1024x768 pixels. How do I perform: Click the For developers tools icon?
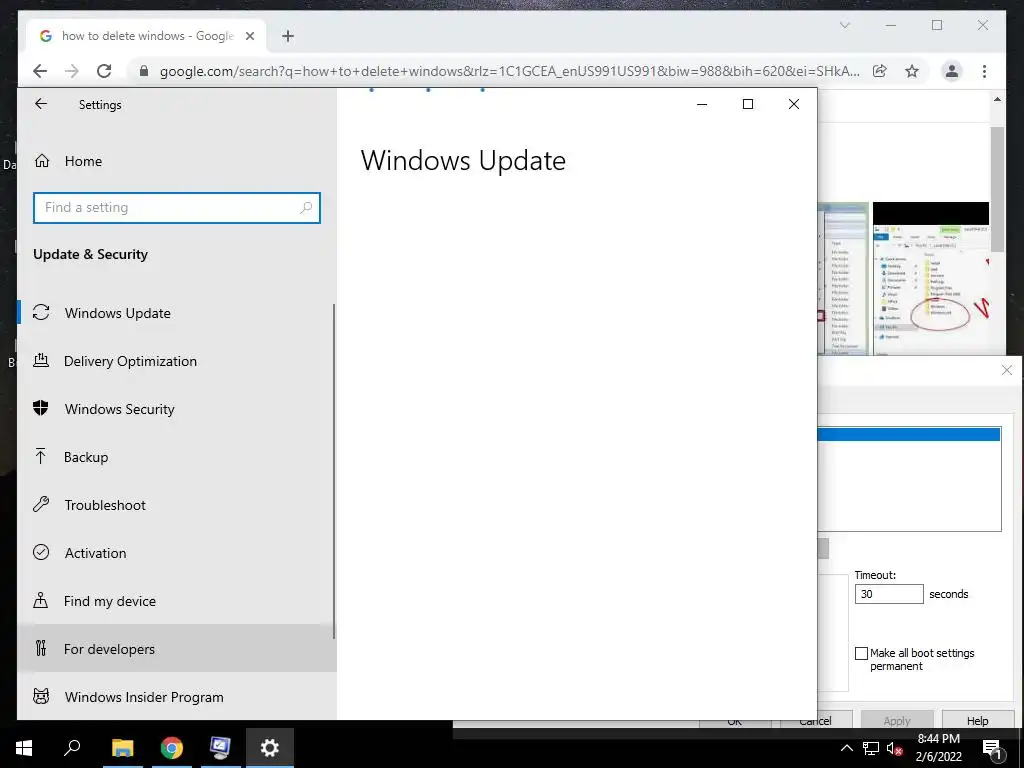pos(41,648)
